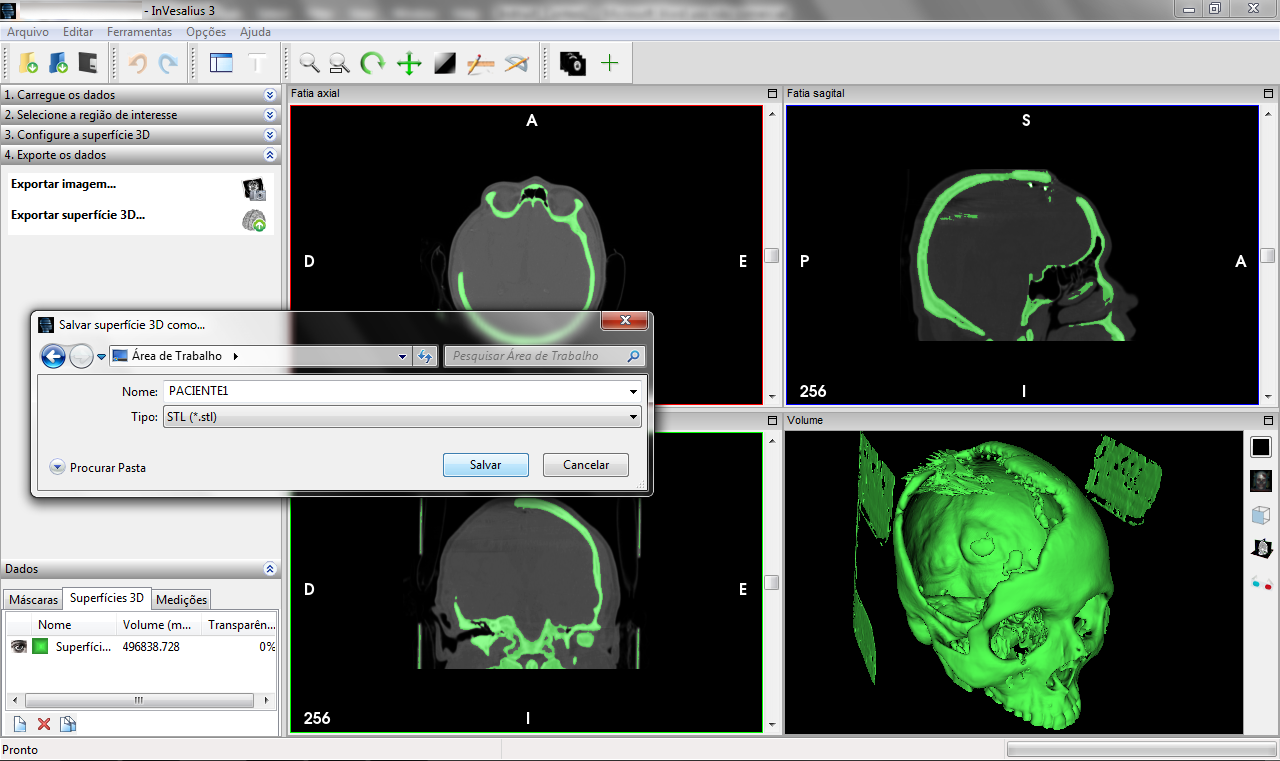The height and width of the screenshot is (761, 1280).
Task: Select the slice scroll tool icon
Action: click(573, 64)
